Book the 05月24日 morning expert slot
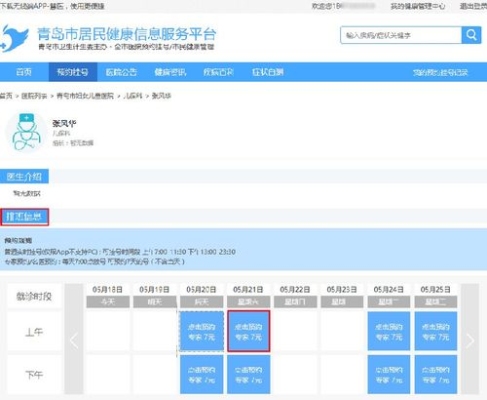 pos(389,331)
